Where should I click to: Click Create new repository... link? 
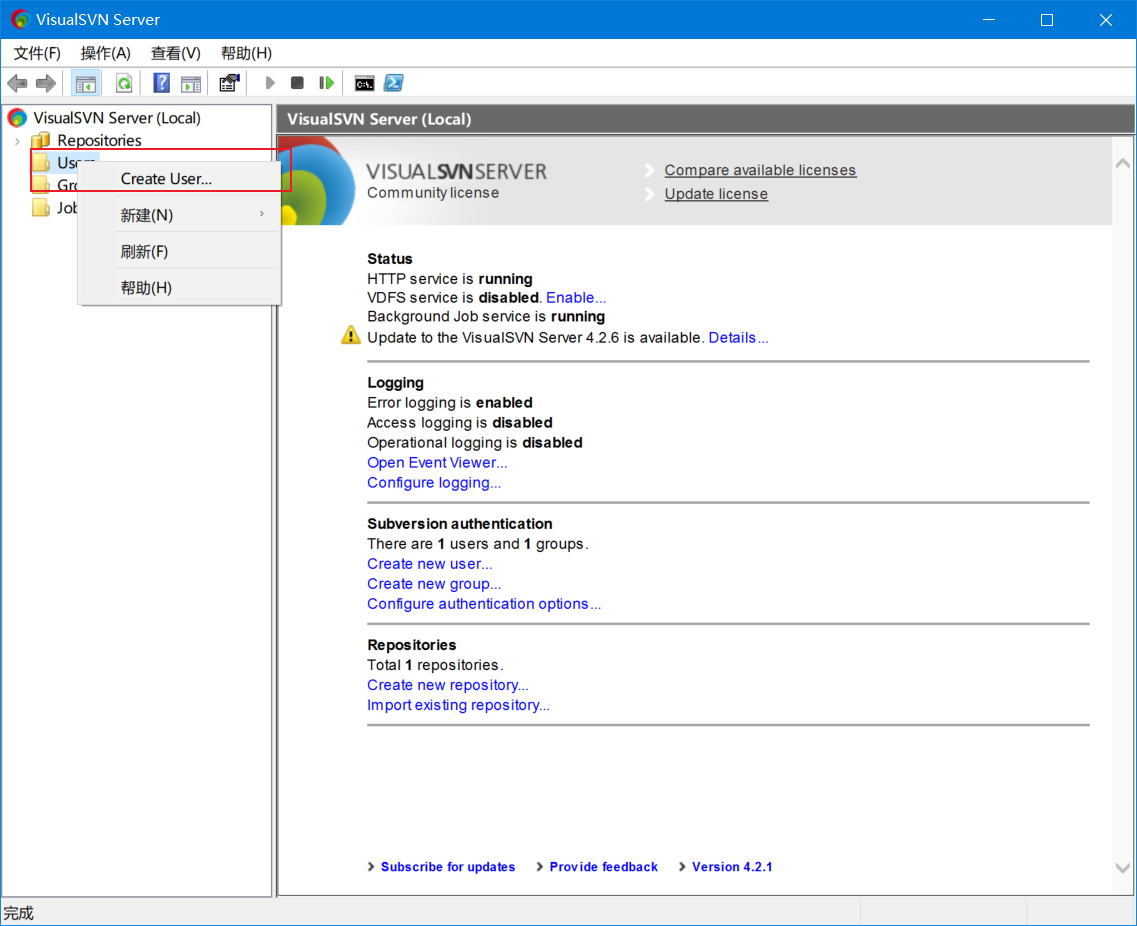coord(447,685)
